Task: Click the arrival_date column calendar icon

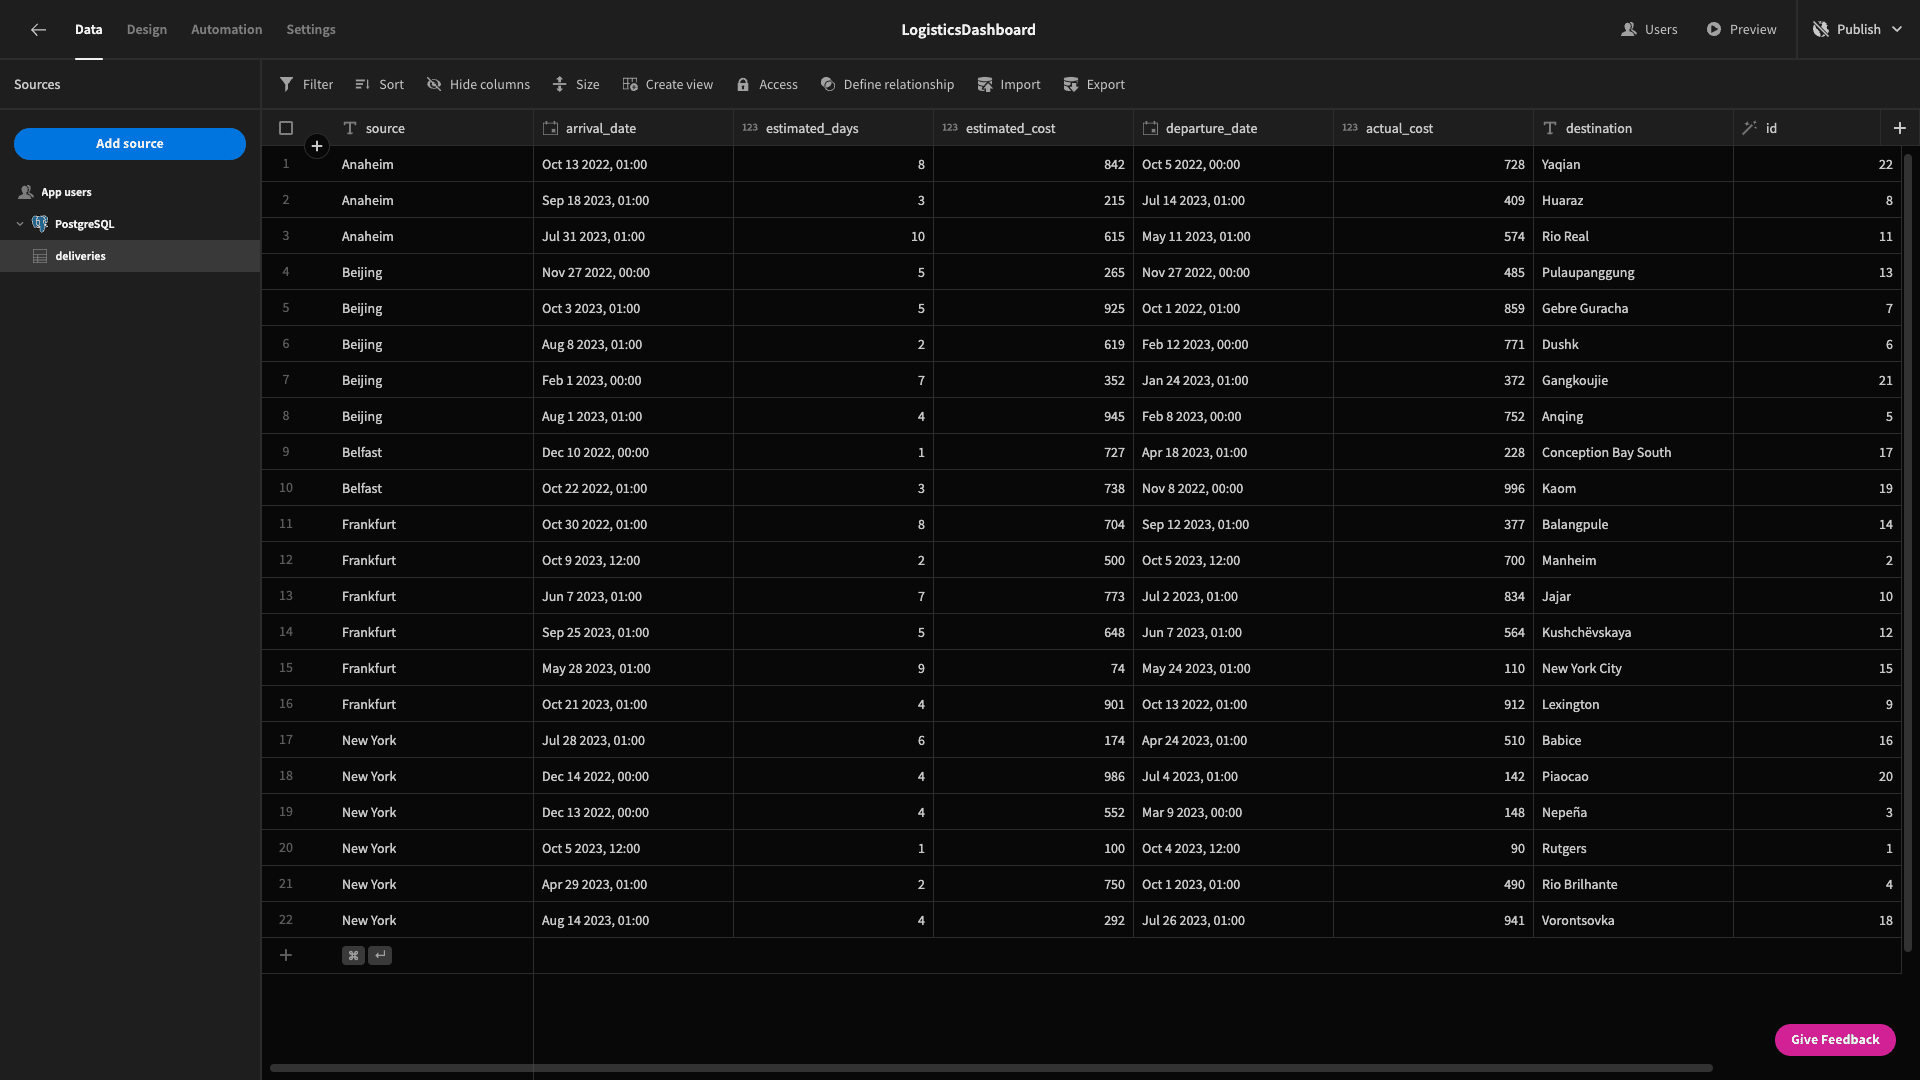Action: (x=550, y=128)
